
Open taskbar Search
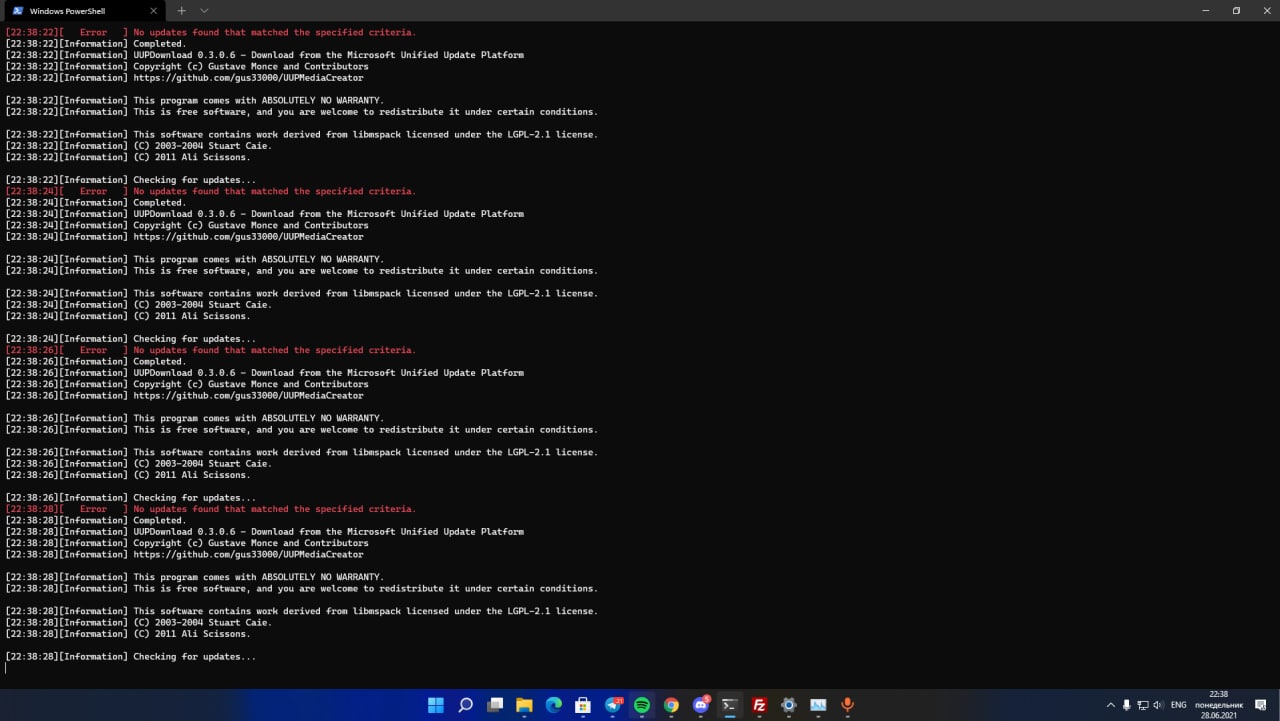465,705
